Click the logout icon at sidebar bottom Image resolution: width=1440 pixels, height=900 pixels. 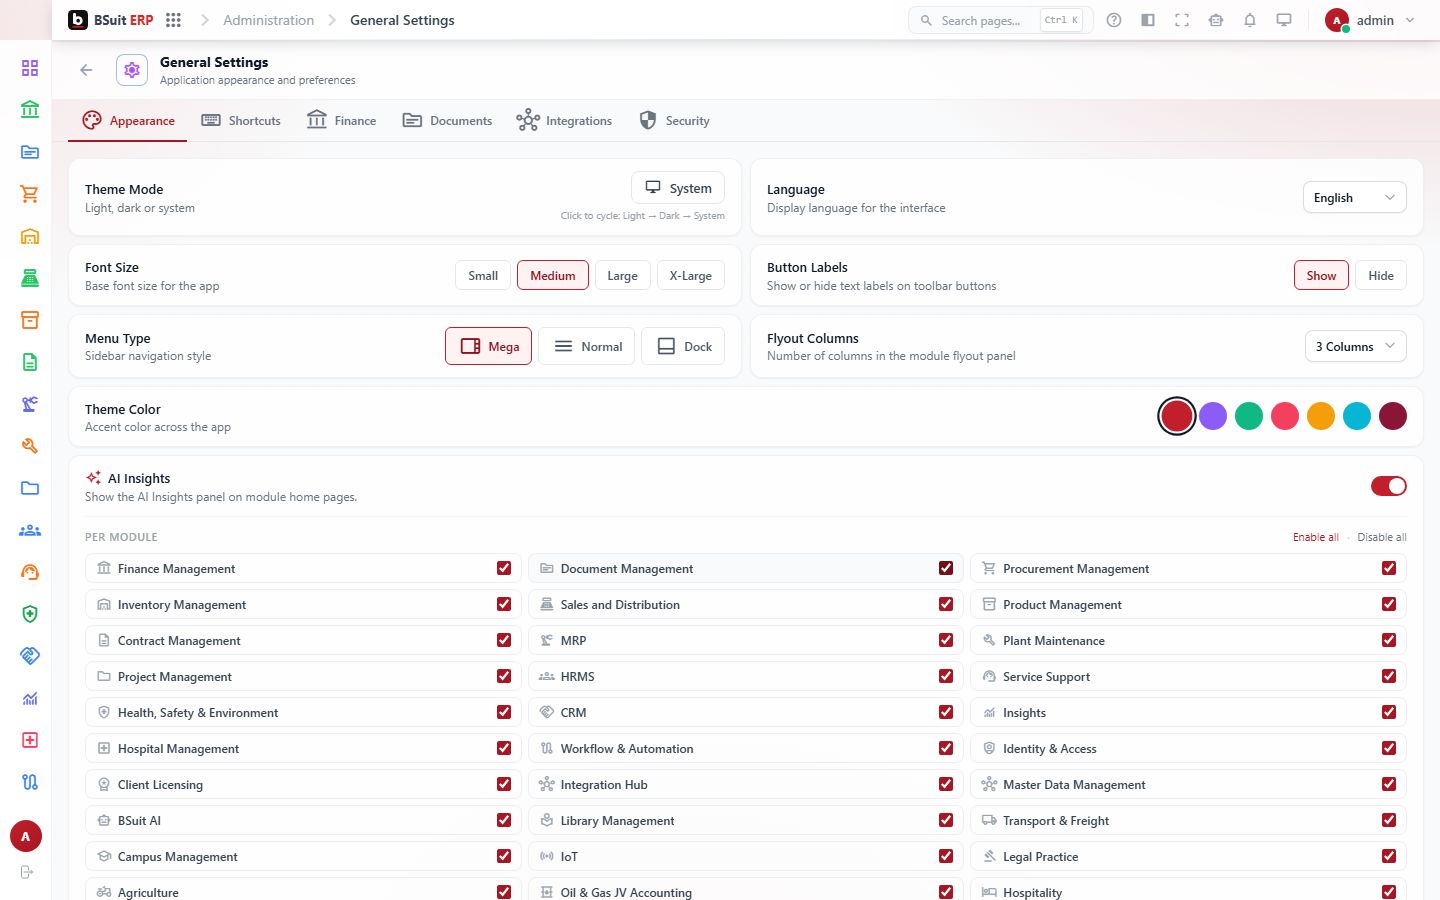point(27,872)
